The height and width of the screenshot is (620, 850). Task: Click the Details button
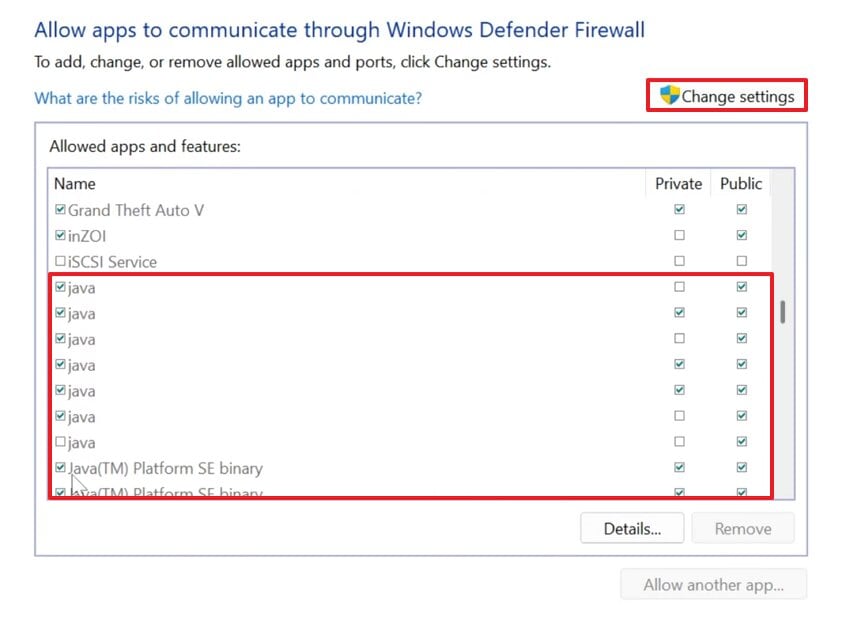click(632, 528)
